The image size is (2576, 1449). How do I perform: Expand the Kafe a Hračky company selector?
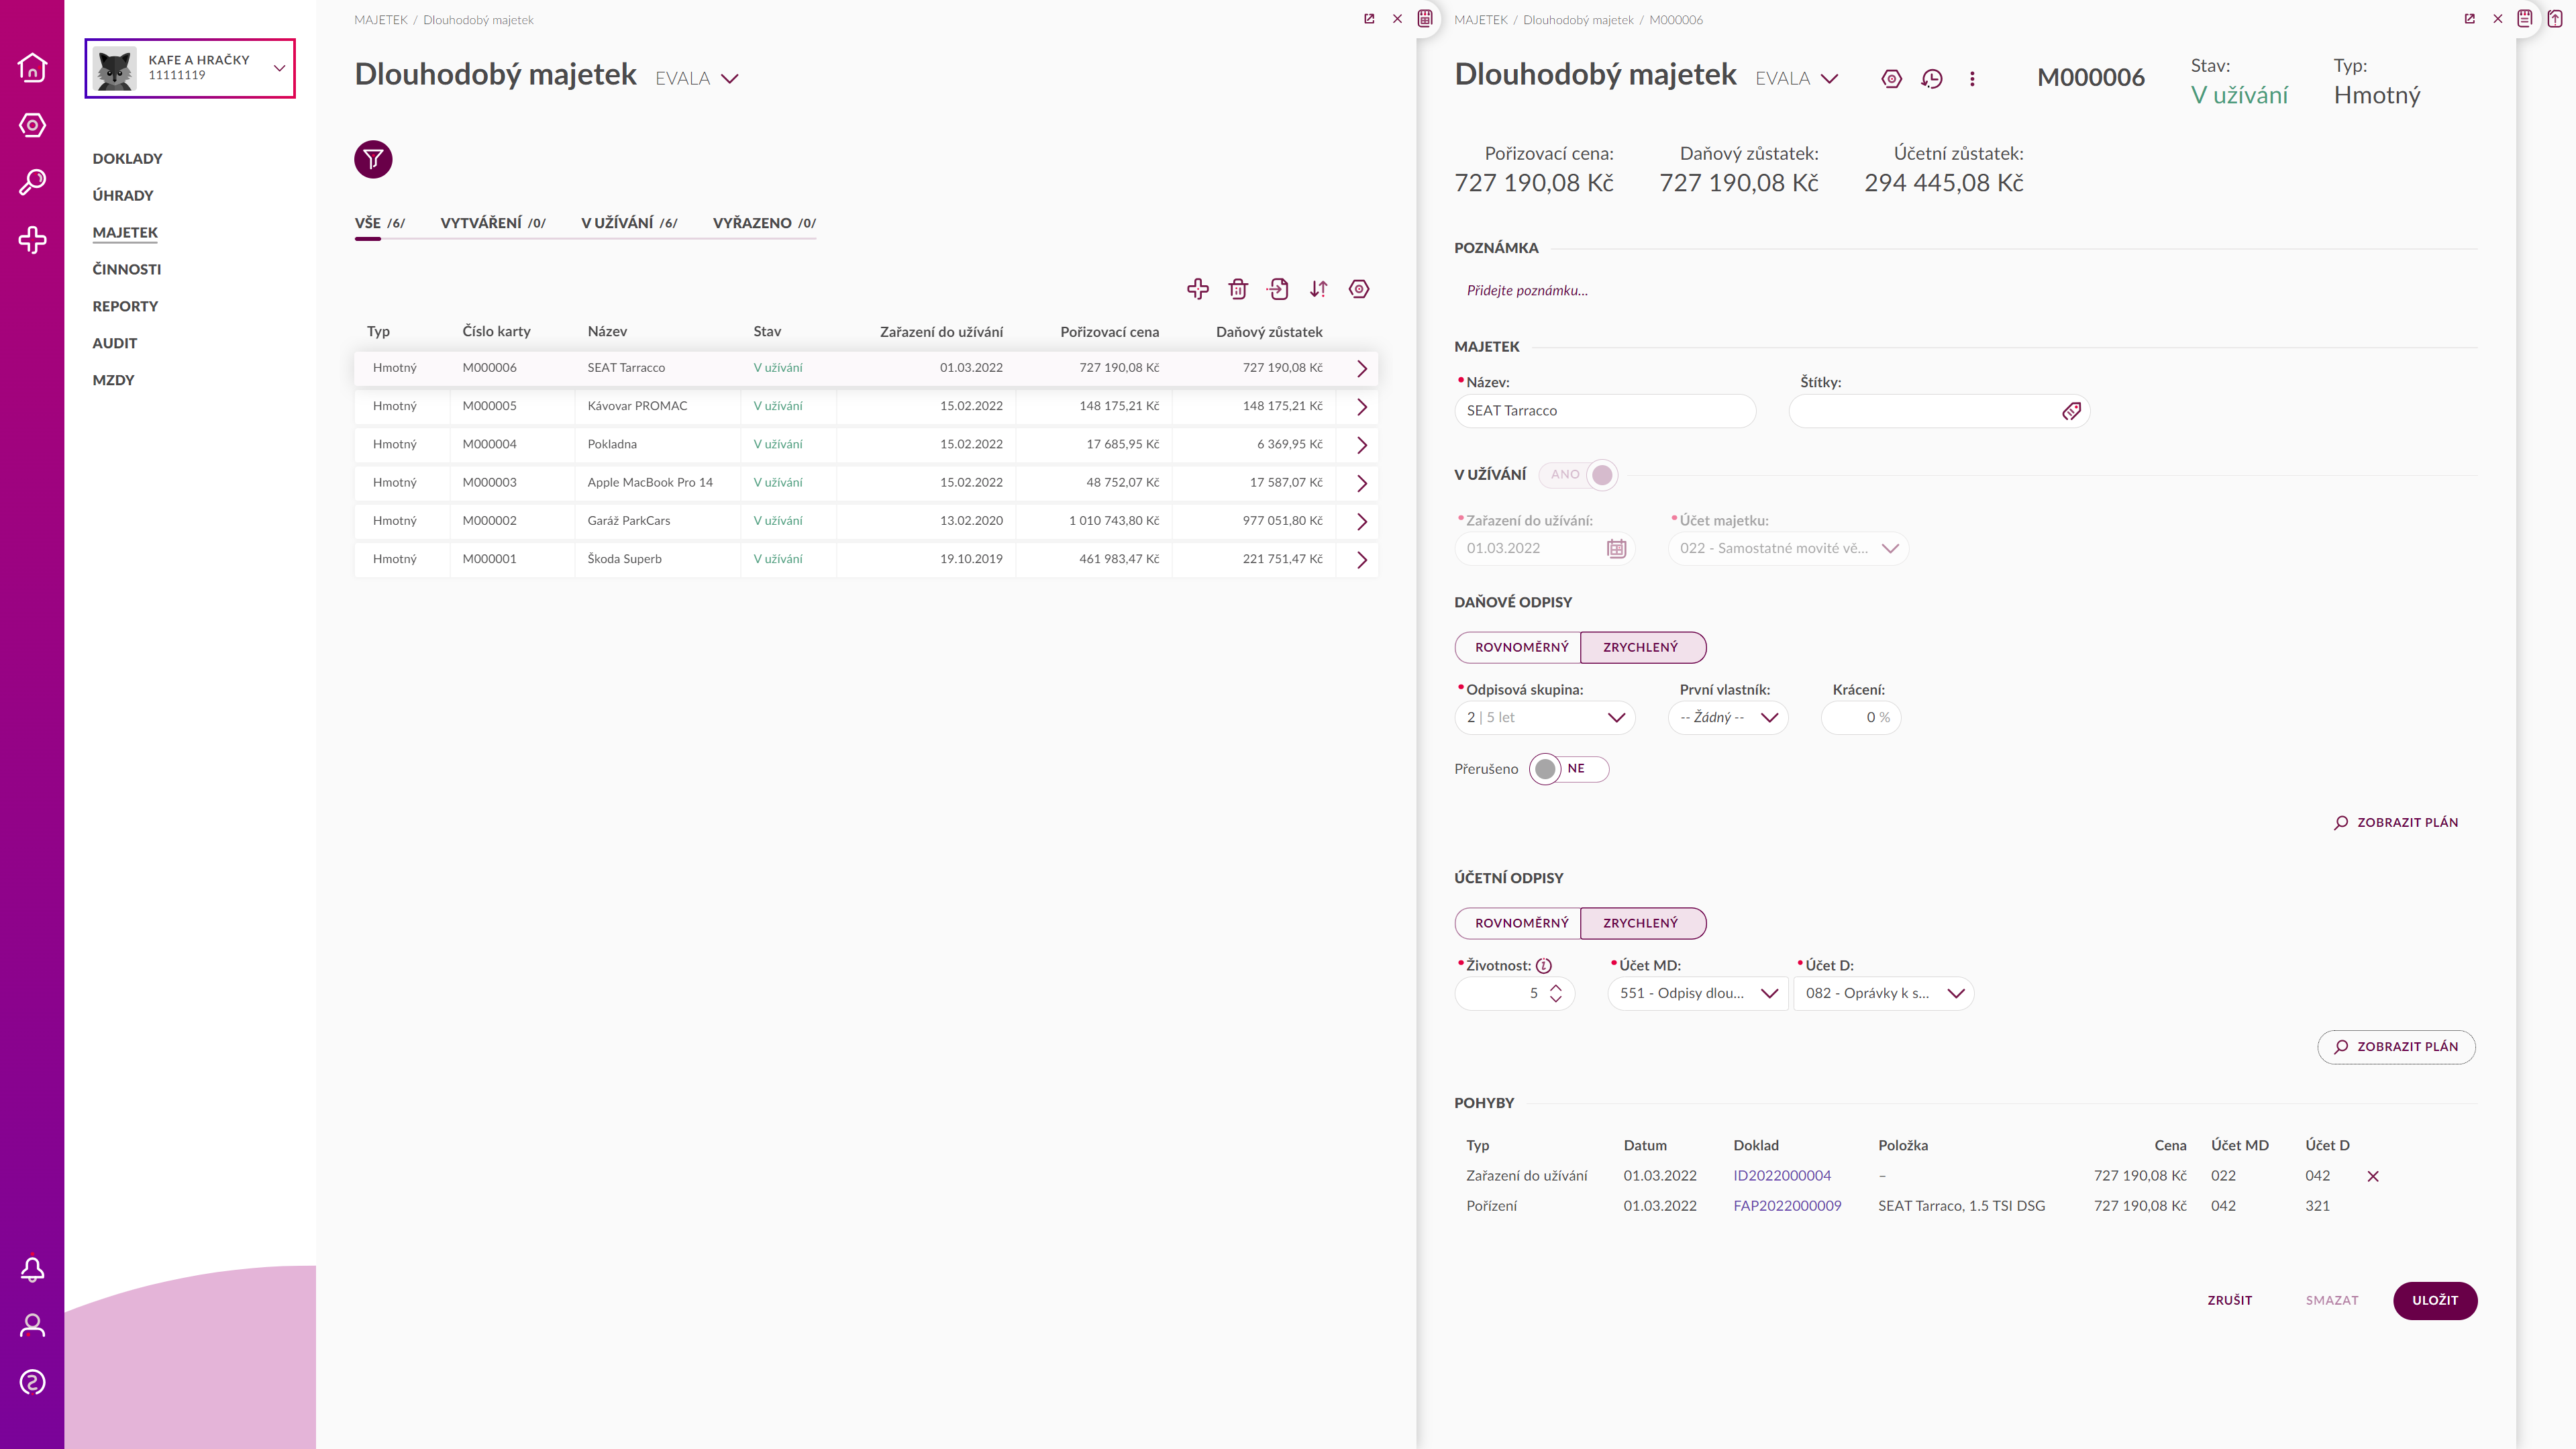tap(190, 68)
